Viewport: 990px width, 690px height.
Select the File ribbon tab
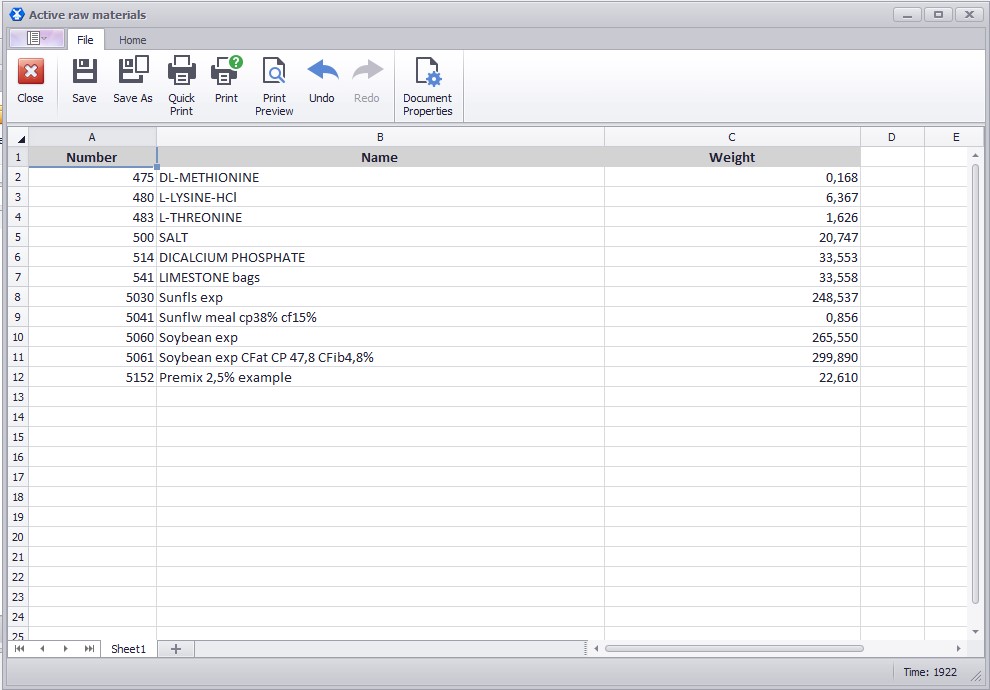pos(85,40)
